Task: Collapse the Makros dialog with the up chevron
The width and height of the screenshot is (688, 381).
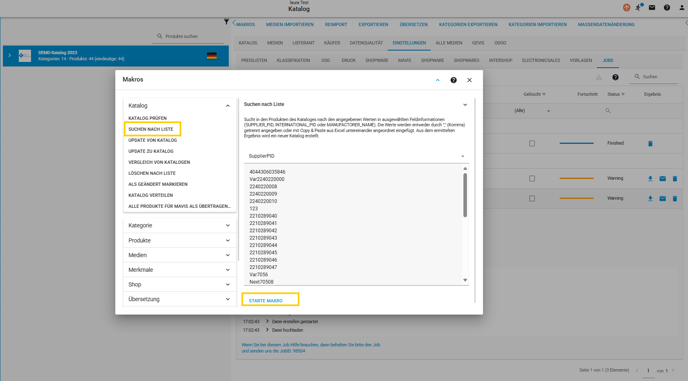Action: coord(437,80)
